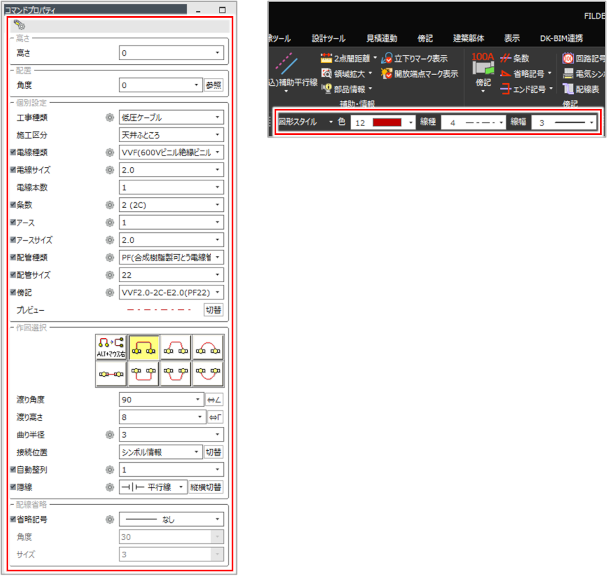The image size is (607, 576).
Task: Click the gear icon beside 工事種類
Action: (110, 117)
